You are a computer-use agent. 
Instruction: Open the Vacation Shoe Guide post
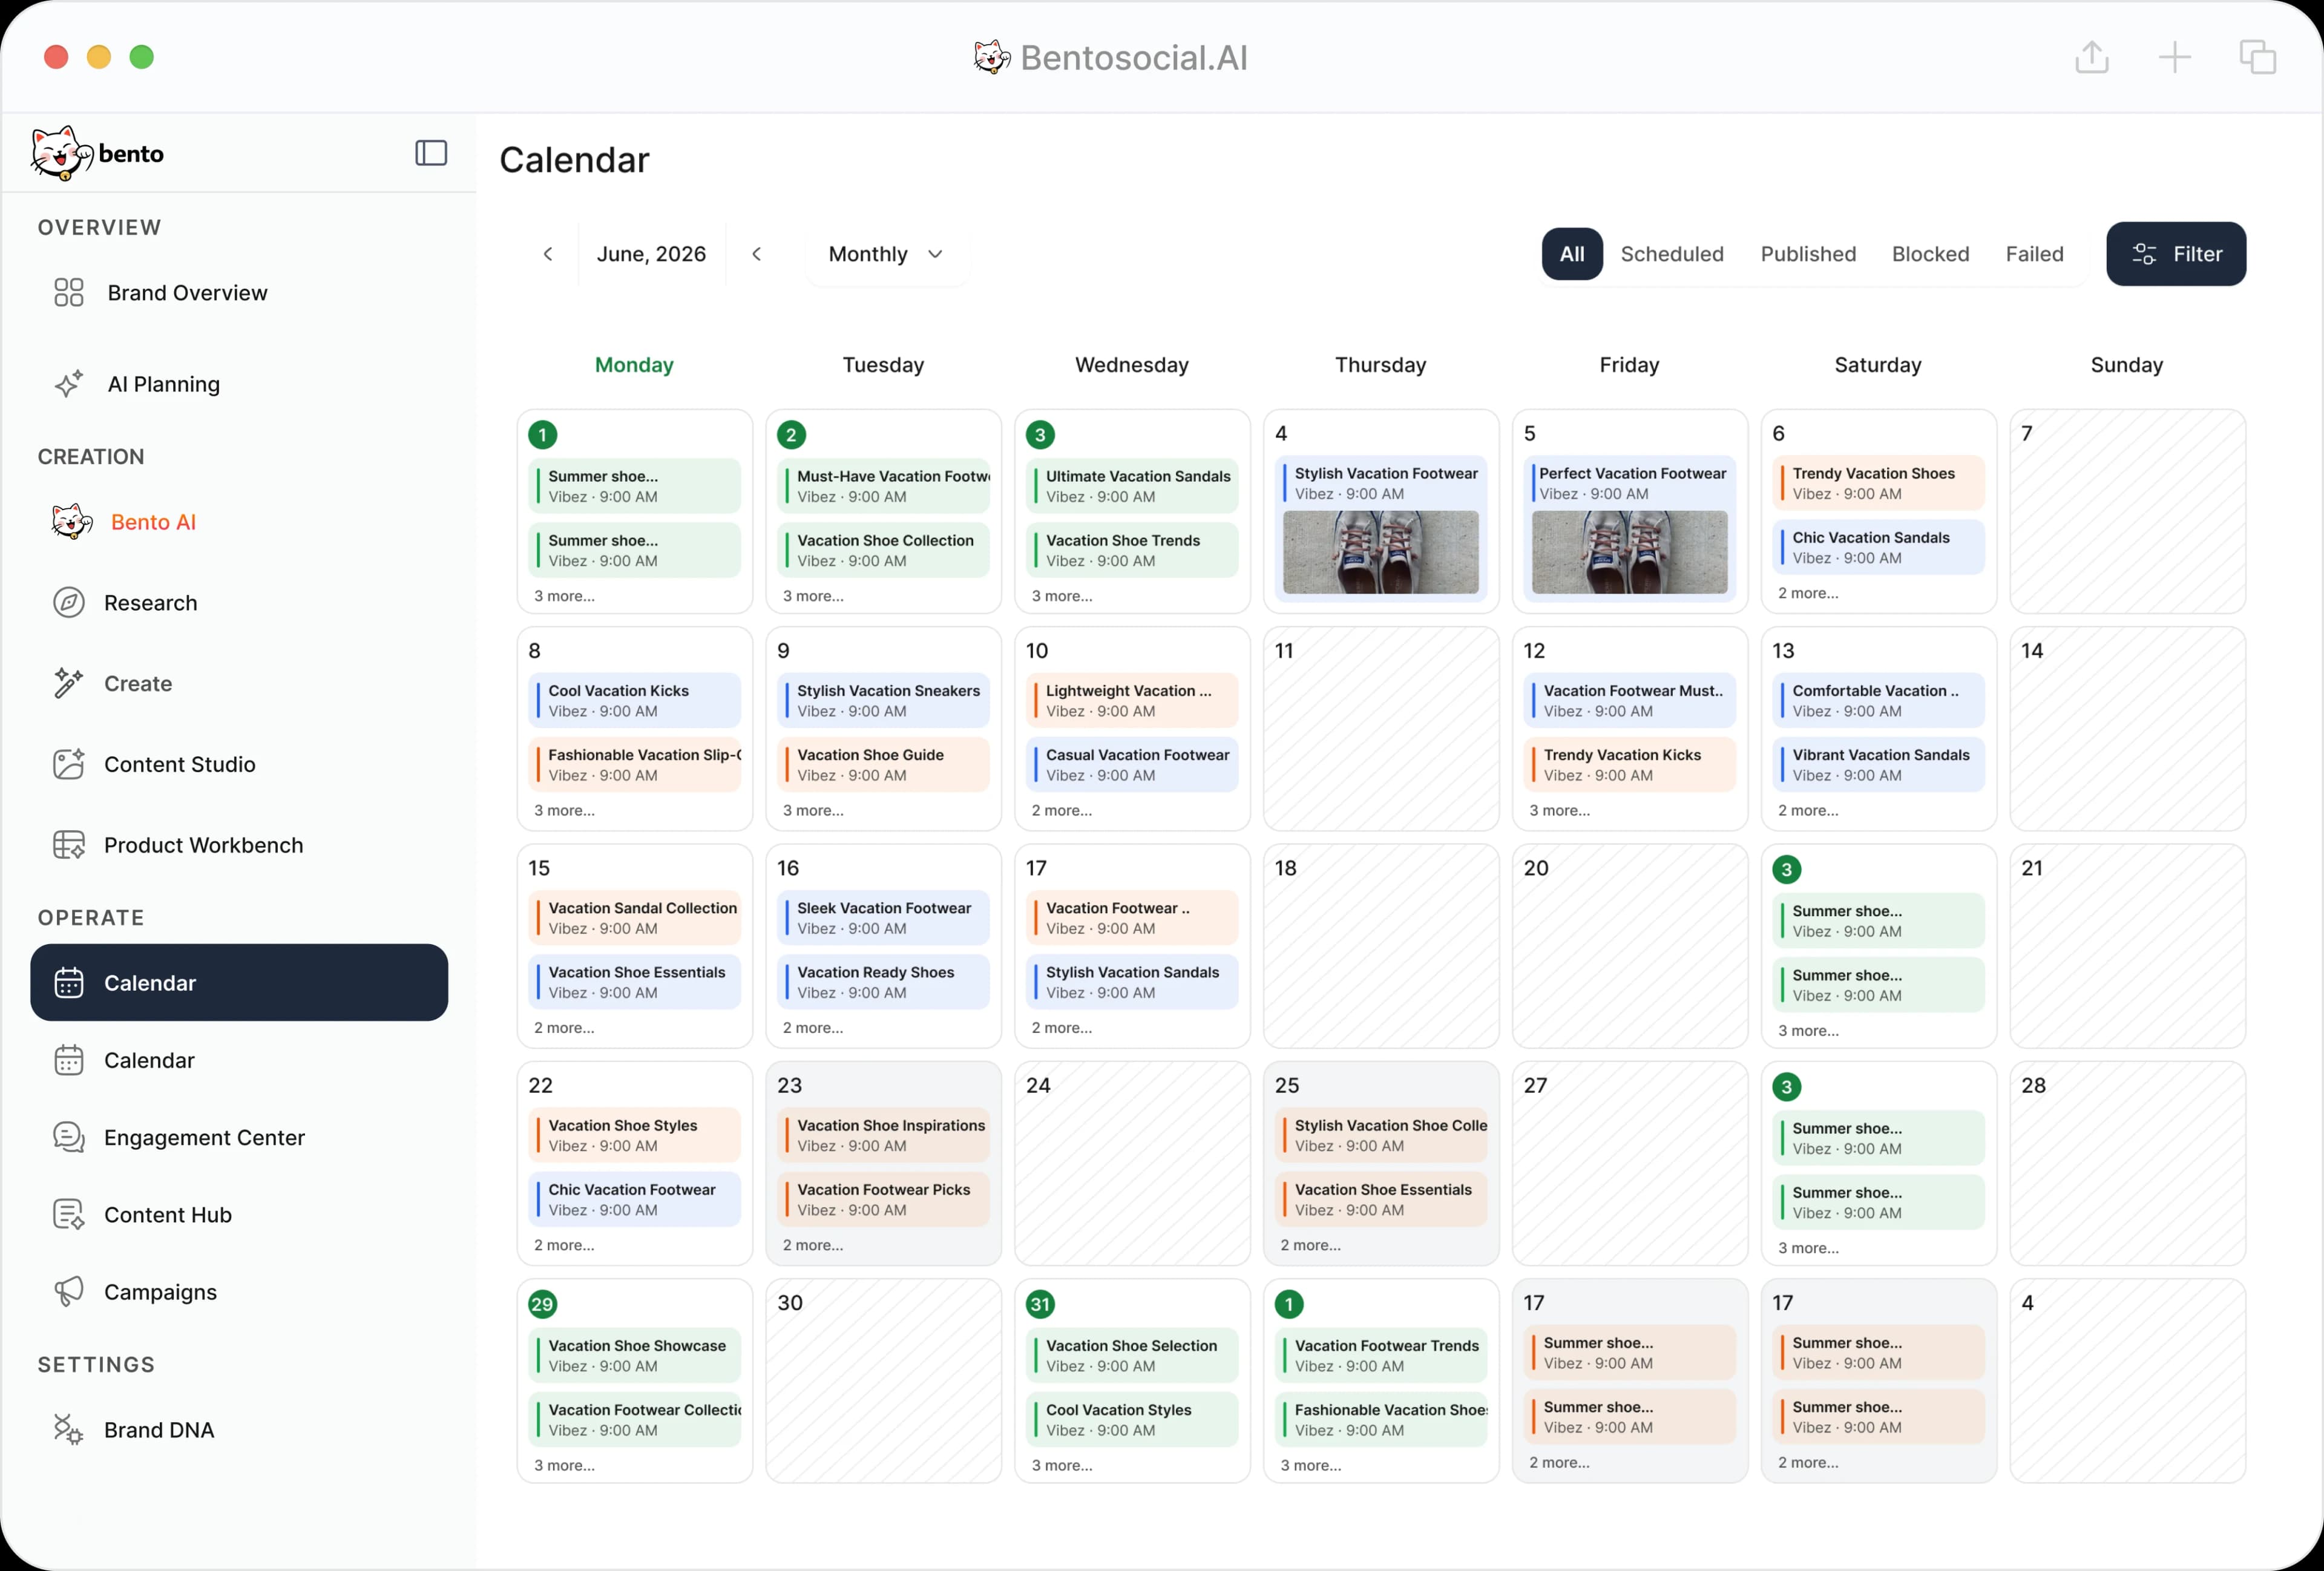point(883,764)
